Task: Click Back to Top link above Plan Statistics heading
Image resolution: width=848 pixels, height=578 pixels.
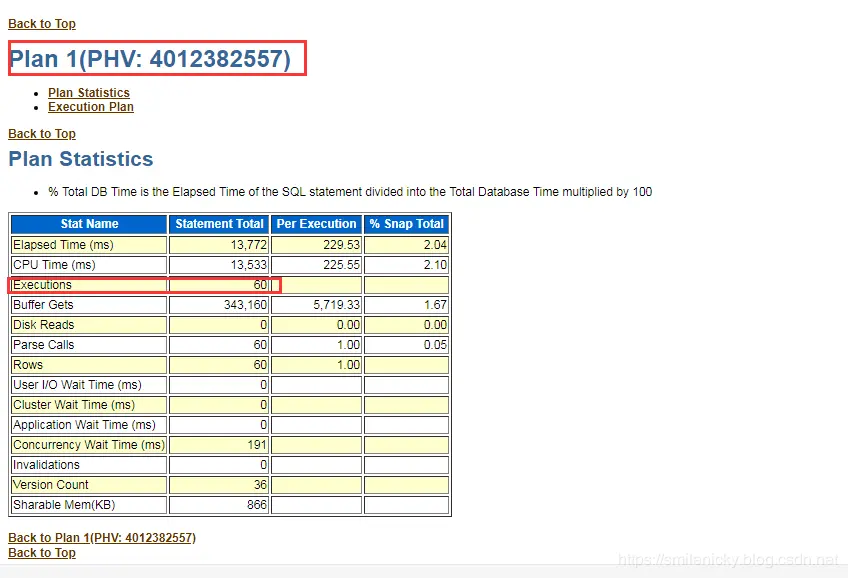Action: 42,134
